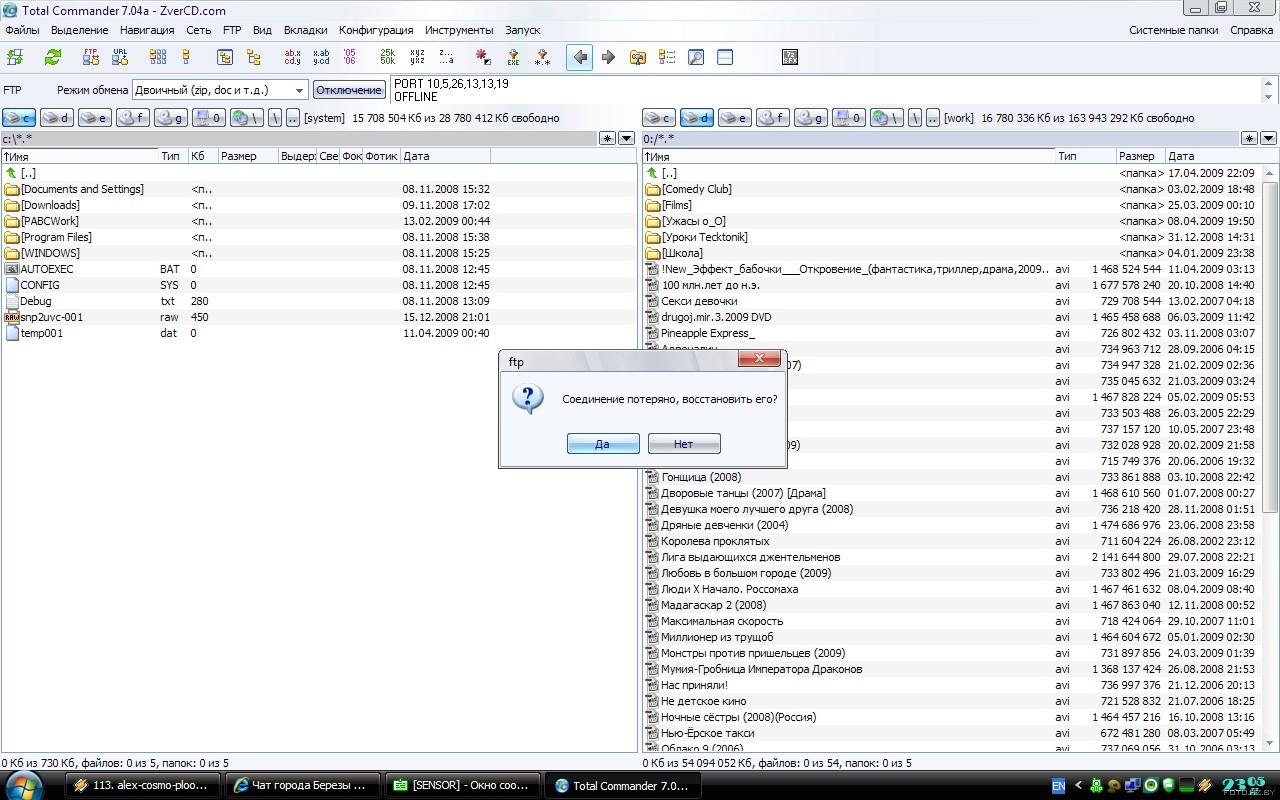
Task: Sort left panel by Дата column header
Action: point(445,156)
